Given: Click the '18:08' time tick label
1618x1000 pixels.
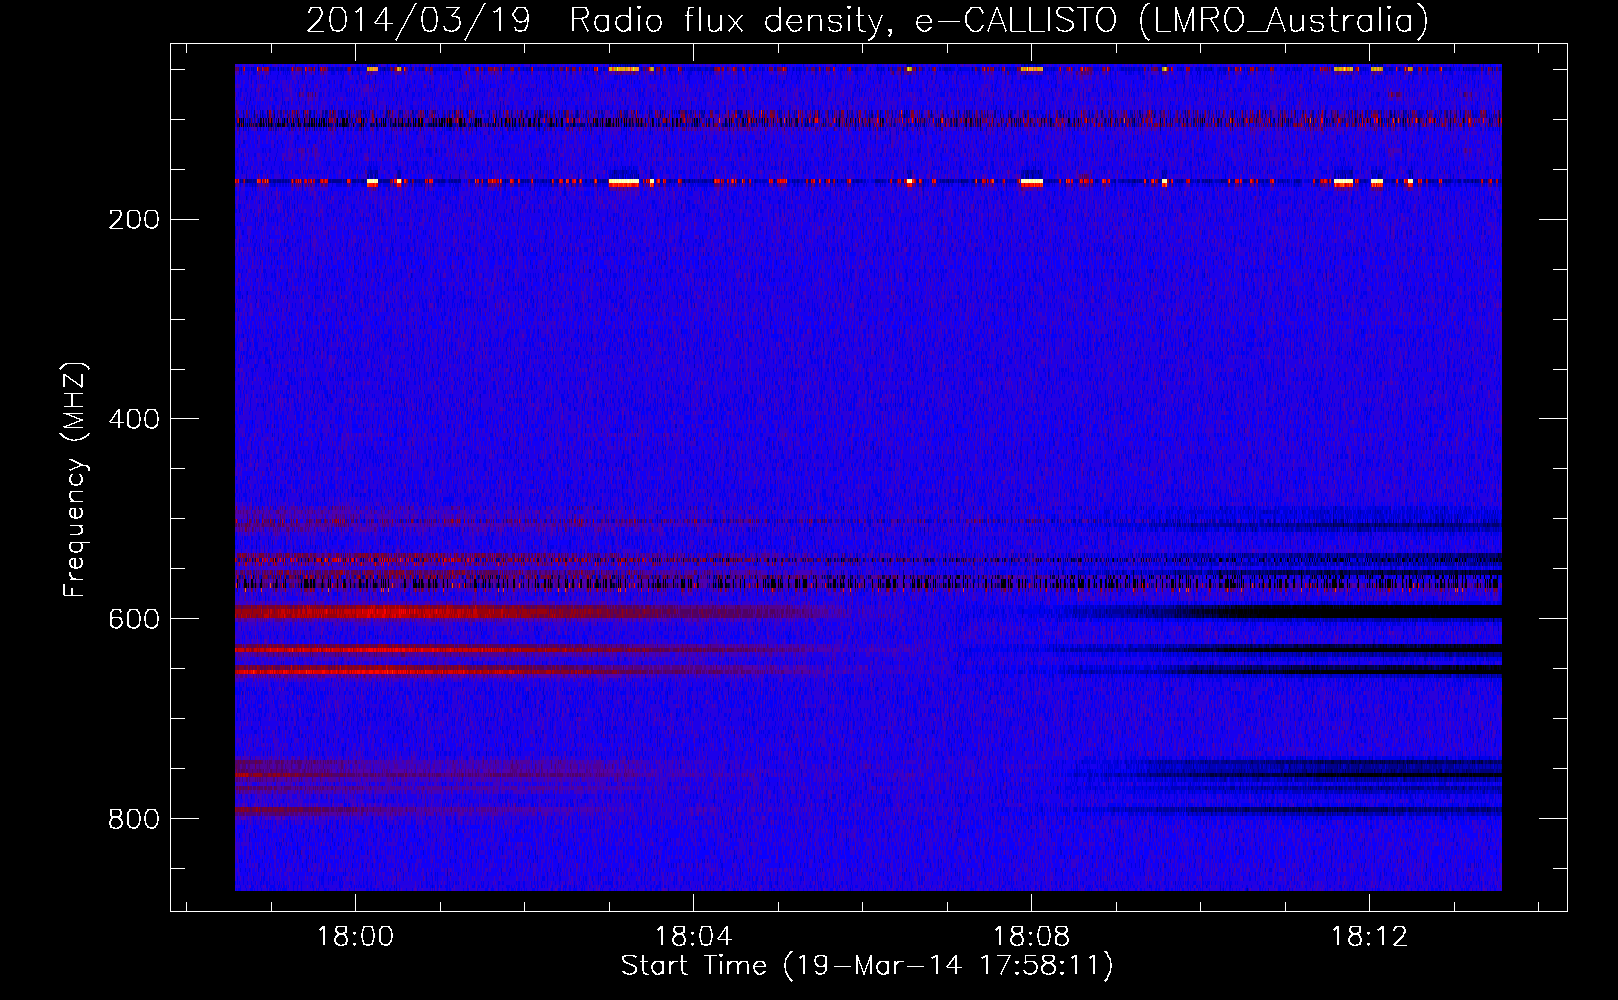Looking at the screenshot, I should (x=1031, y=936).
